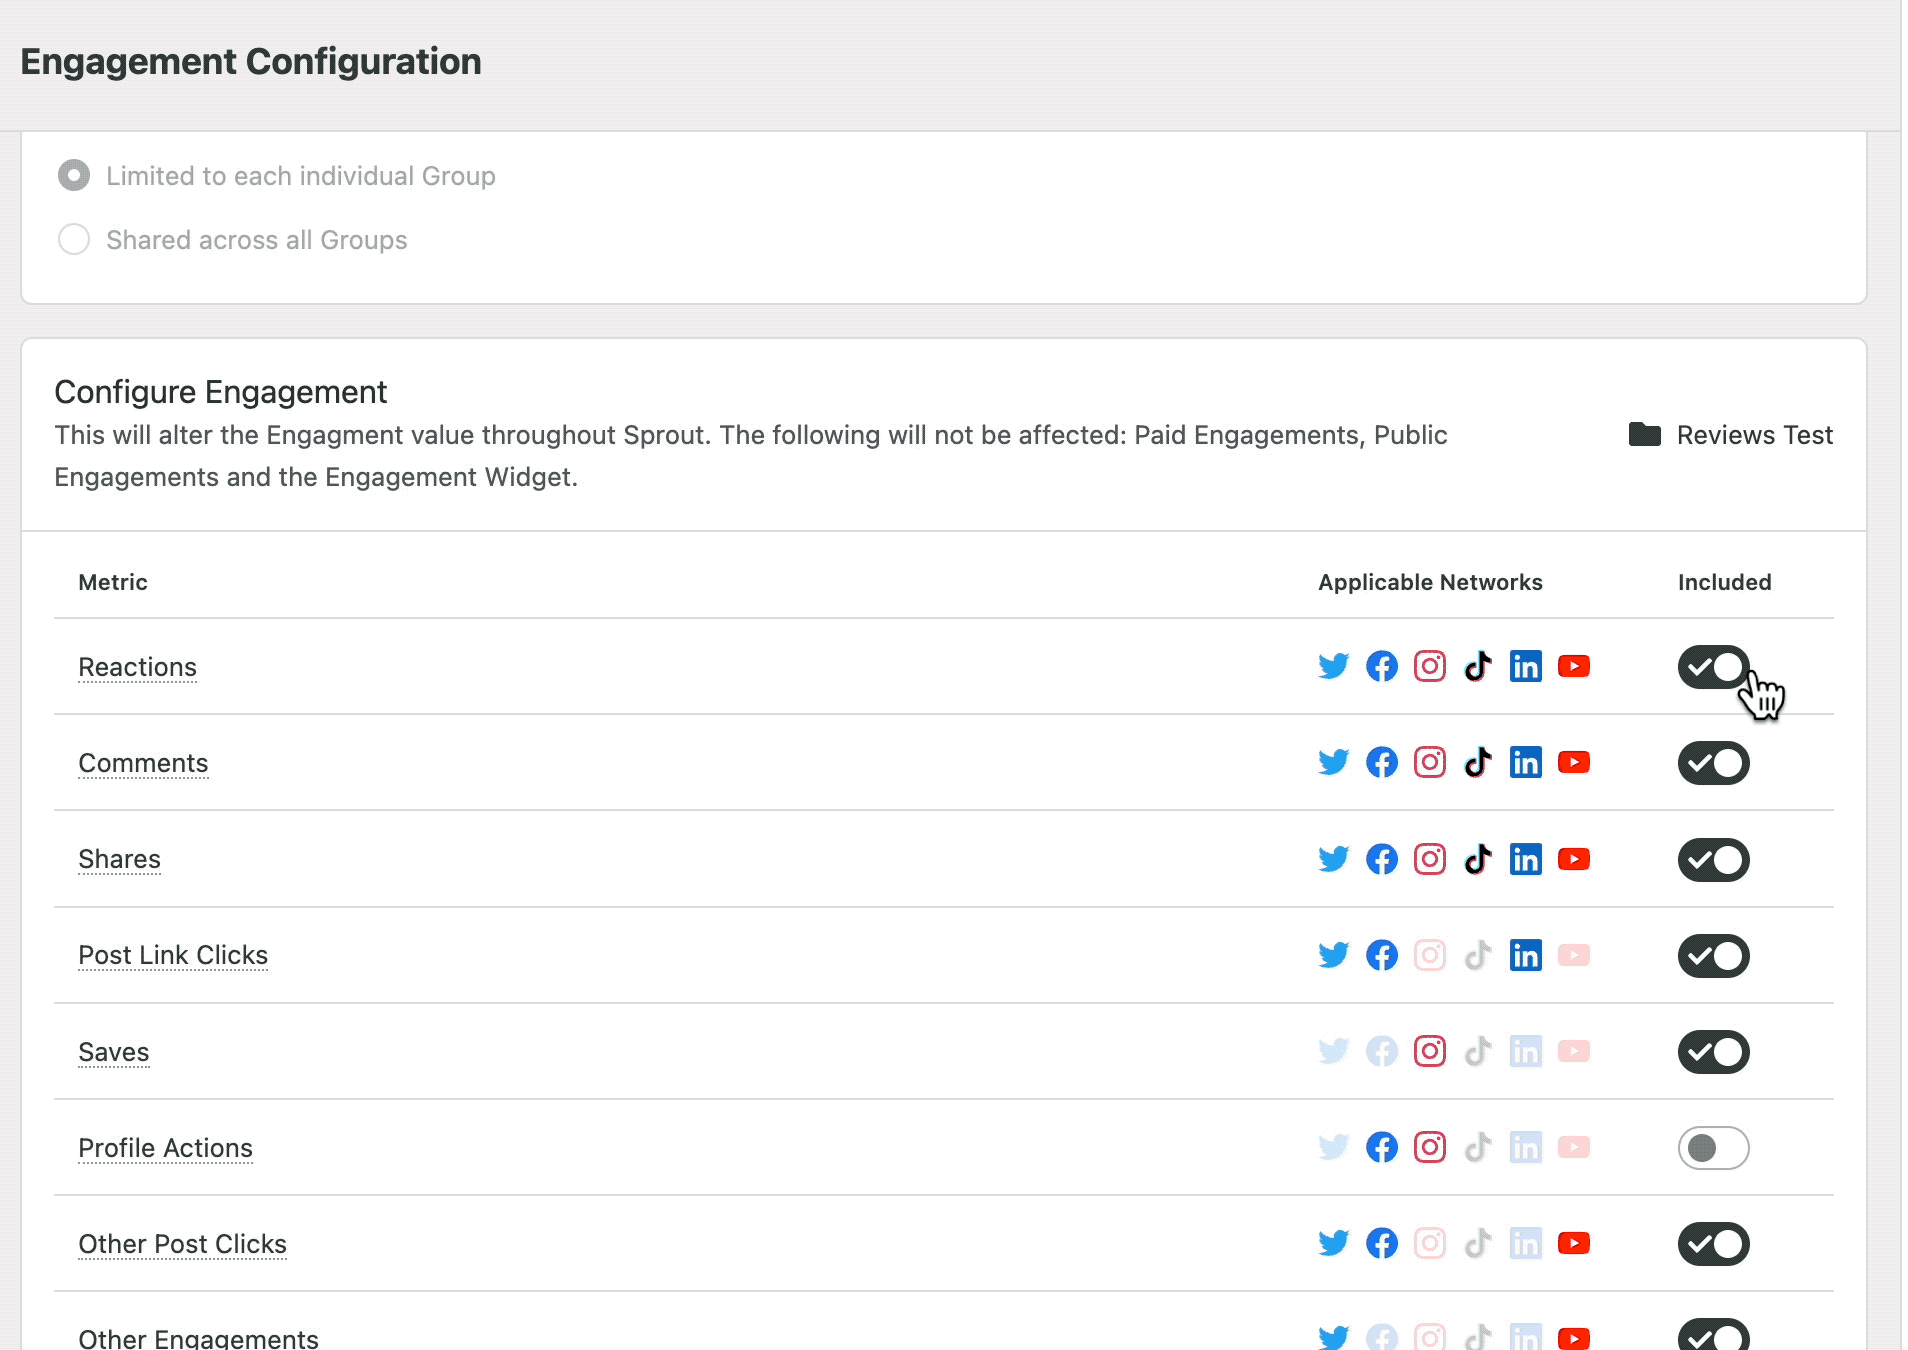
Task: Click the YouTube icon in Other Post Clicks row
Action: (x=1574, y=1243)
